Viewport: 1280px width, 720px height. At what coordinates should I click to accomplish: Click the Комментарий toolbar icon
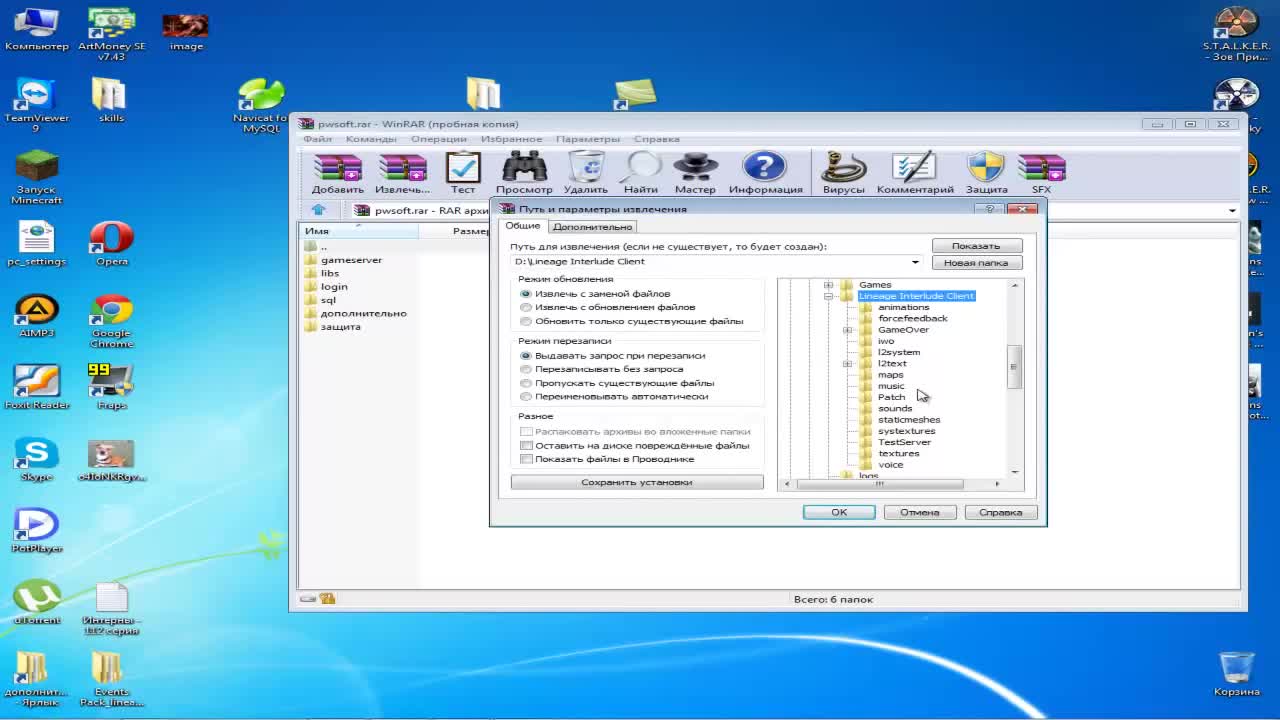915,172
